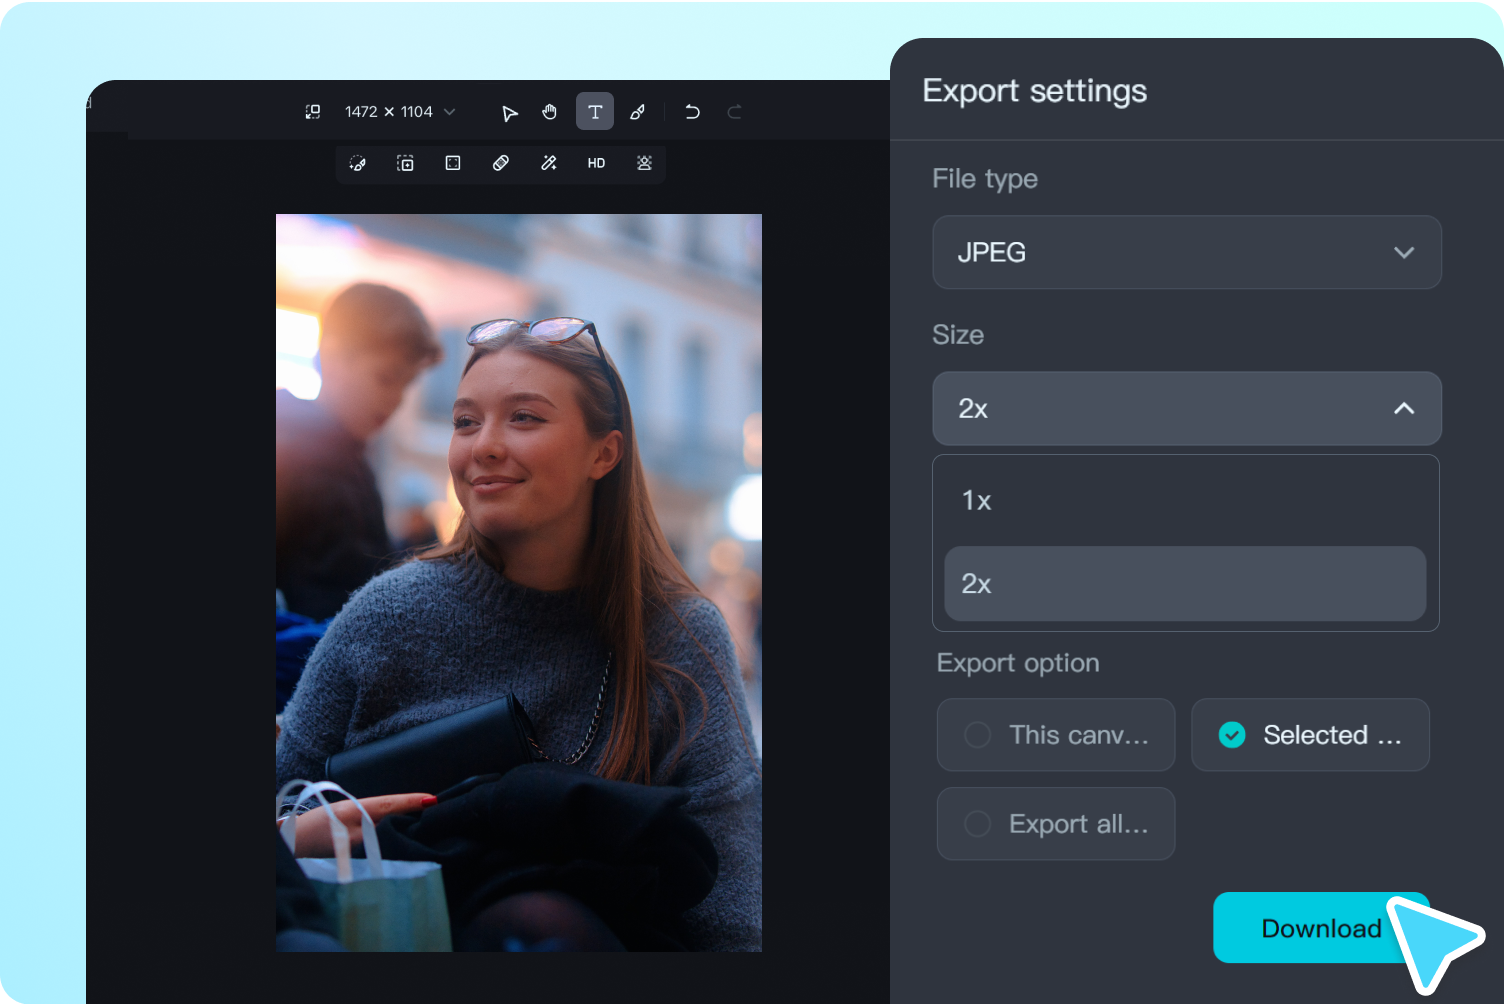Click the HD upscale icon
The height and width of the screenshot is (1004, 1504).
click(x=596, y=163)
